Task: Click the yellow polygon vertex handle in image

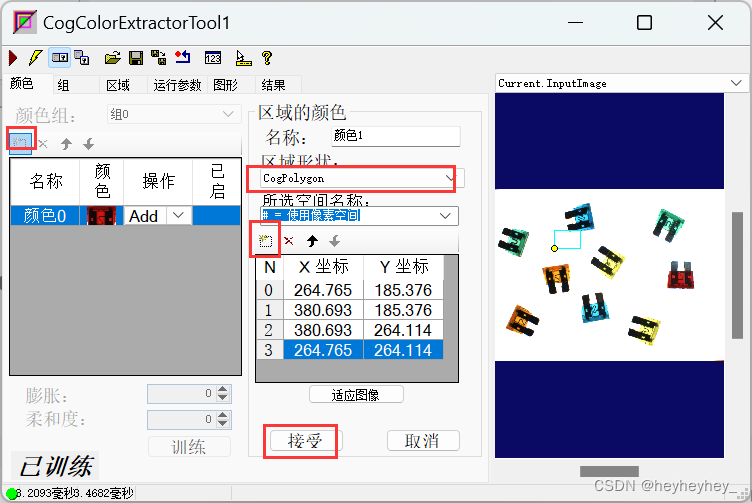Action: [554, 248]
